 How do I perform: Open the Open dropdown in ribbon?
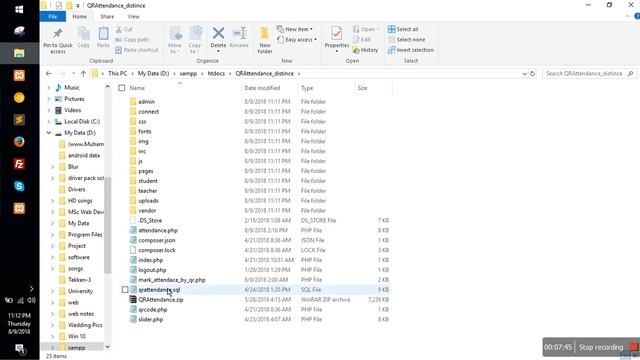pyautogui.click(x=366, y=29)
